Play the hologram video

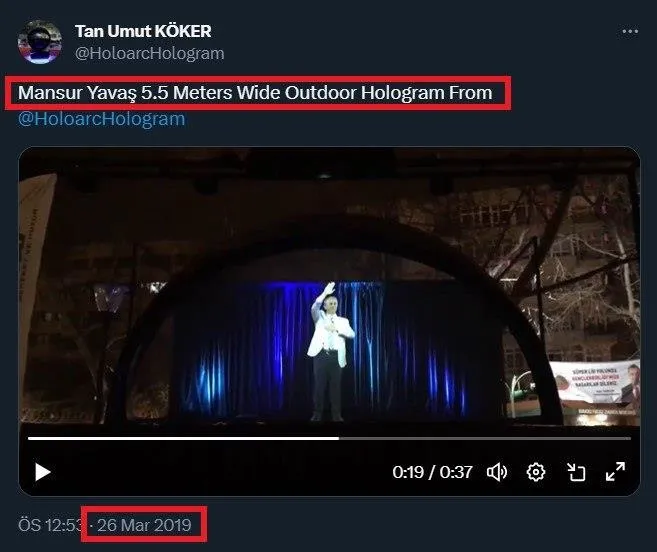click(x=42, y=472)
